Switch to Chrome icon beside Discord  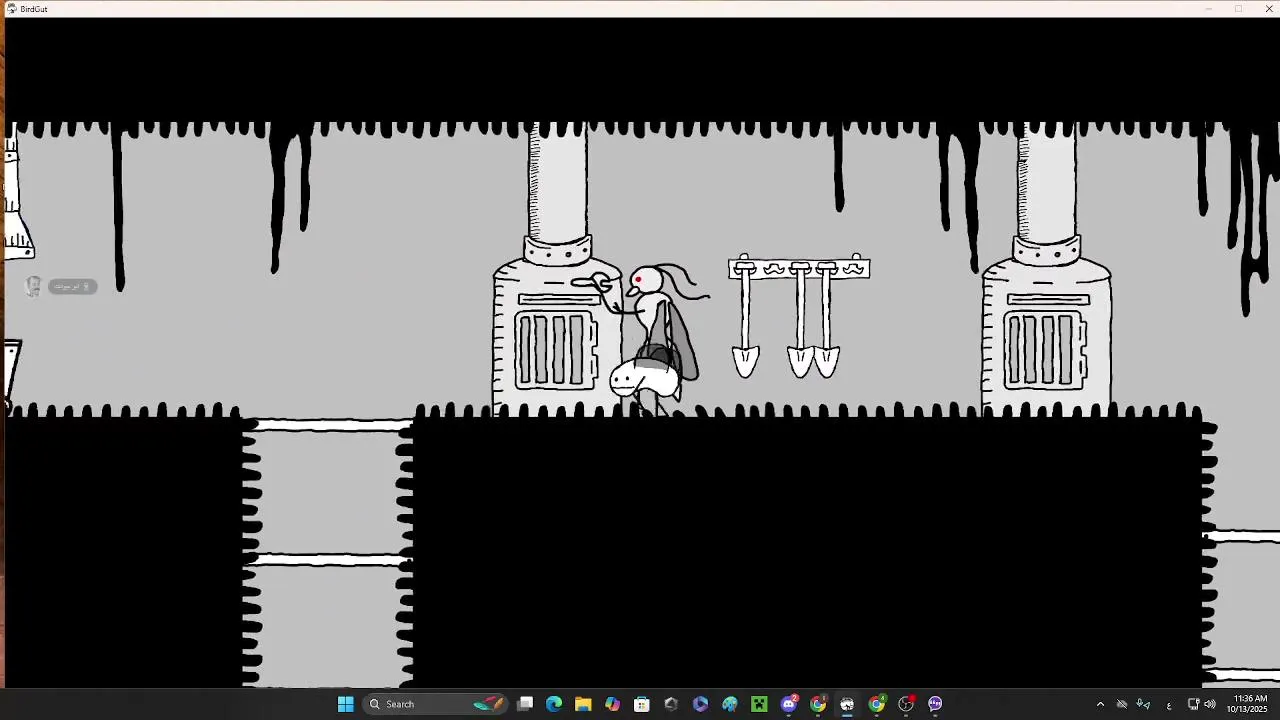tap(818, 704)
